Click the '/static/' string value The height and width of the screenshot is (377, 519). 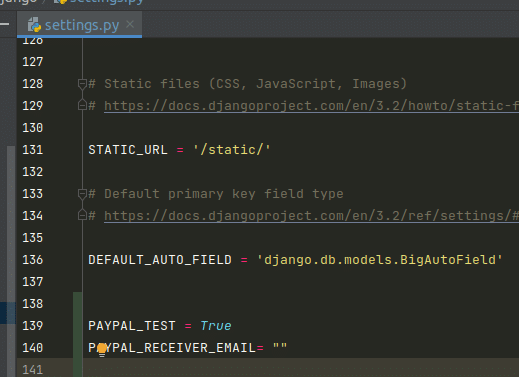click(232, 150)
